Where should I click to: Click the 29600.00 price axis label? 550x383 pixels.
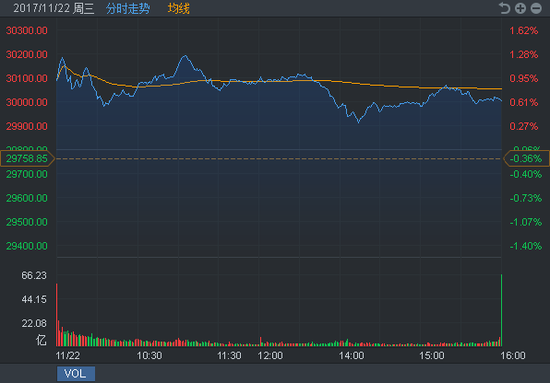coord(27,198)
